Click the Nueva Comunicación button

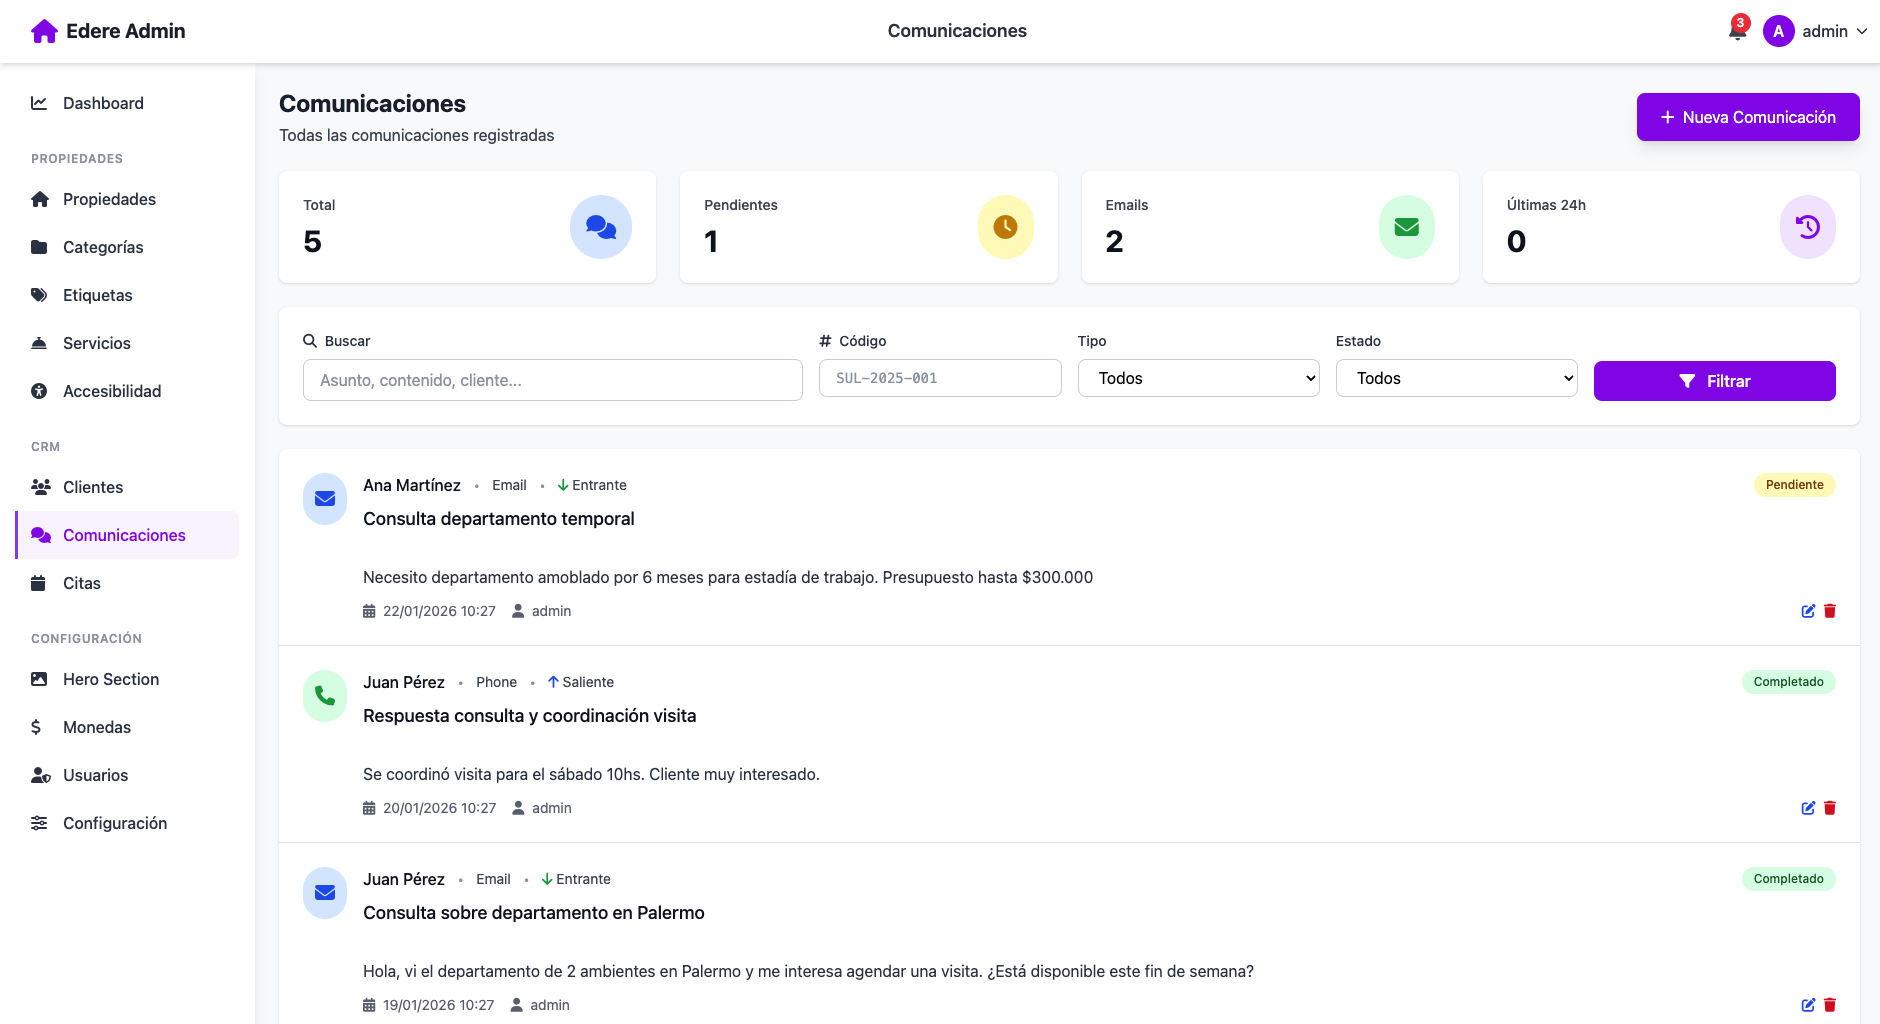tap(1747, 117)
